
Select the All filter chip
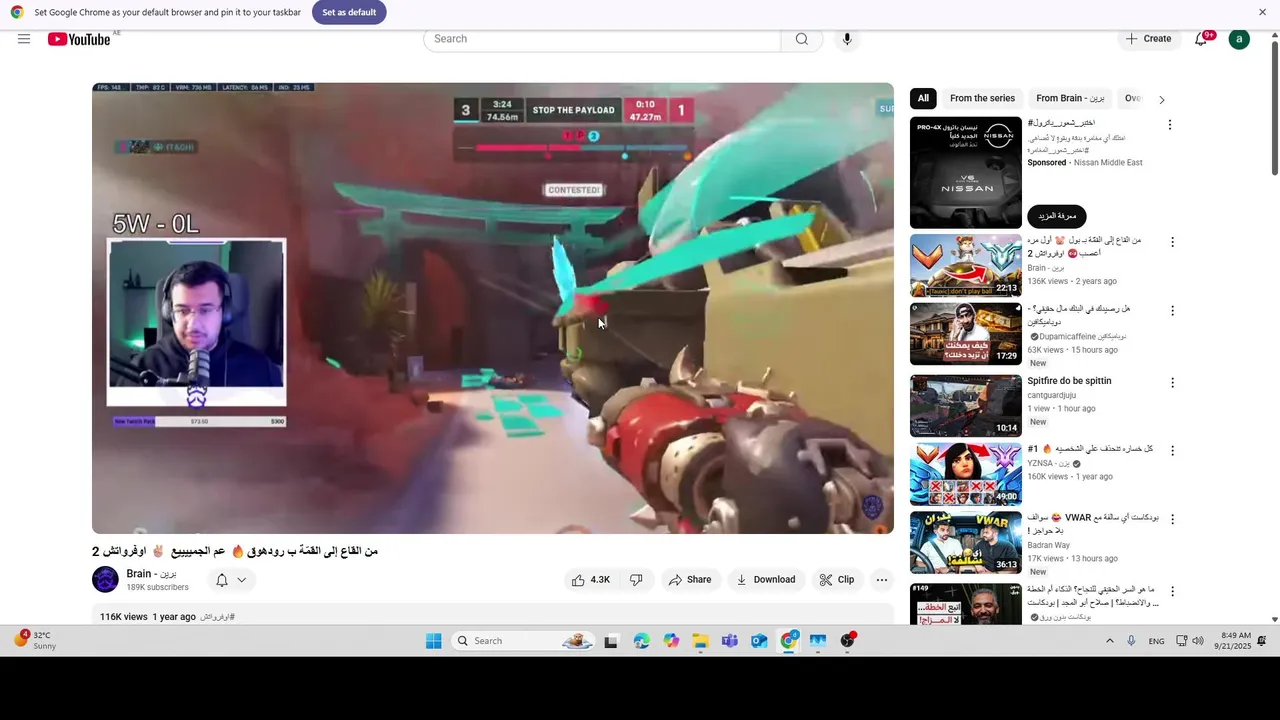click(x=923, y=98)
